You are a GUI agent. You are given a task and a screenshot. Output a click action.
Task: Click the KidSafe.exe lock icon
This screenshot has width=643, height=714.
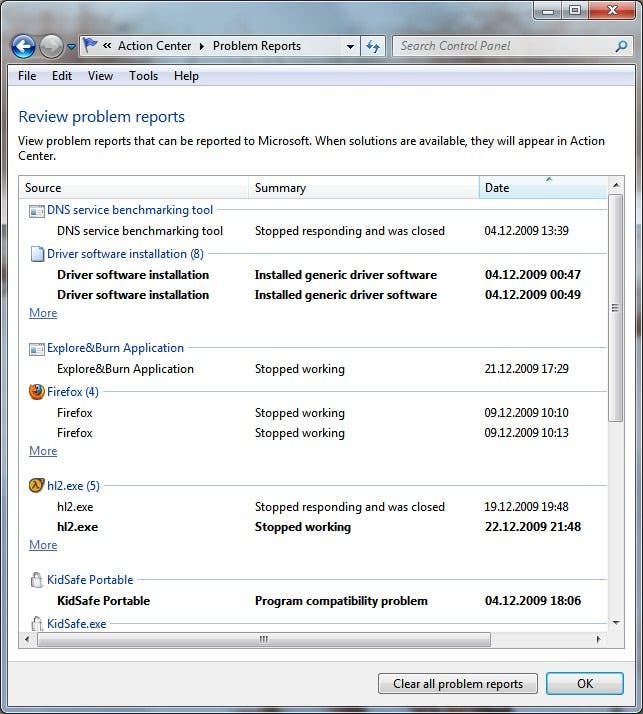click(36, 623)
